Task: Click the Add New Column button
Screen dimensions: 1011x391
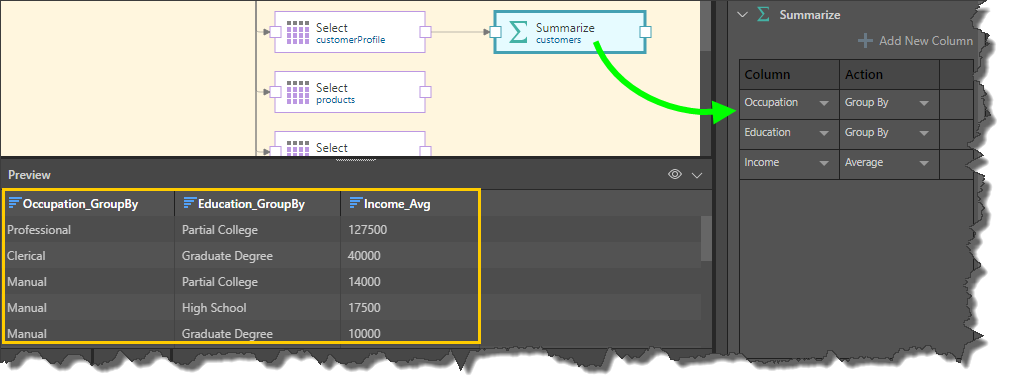Action: (x=916, y=41)
